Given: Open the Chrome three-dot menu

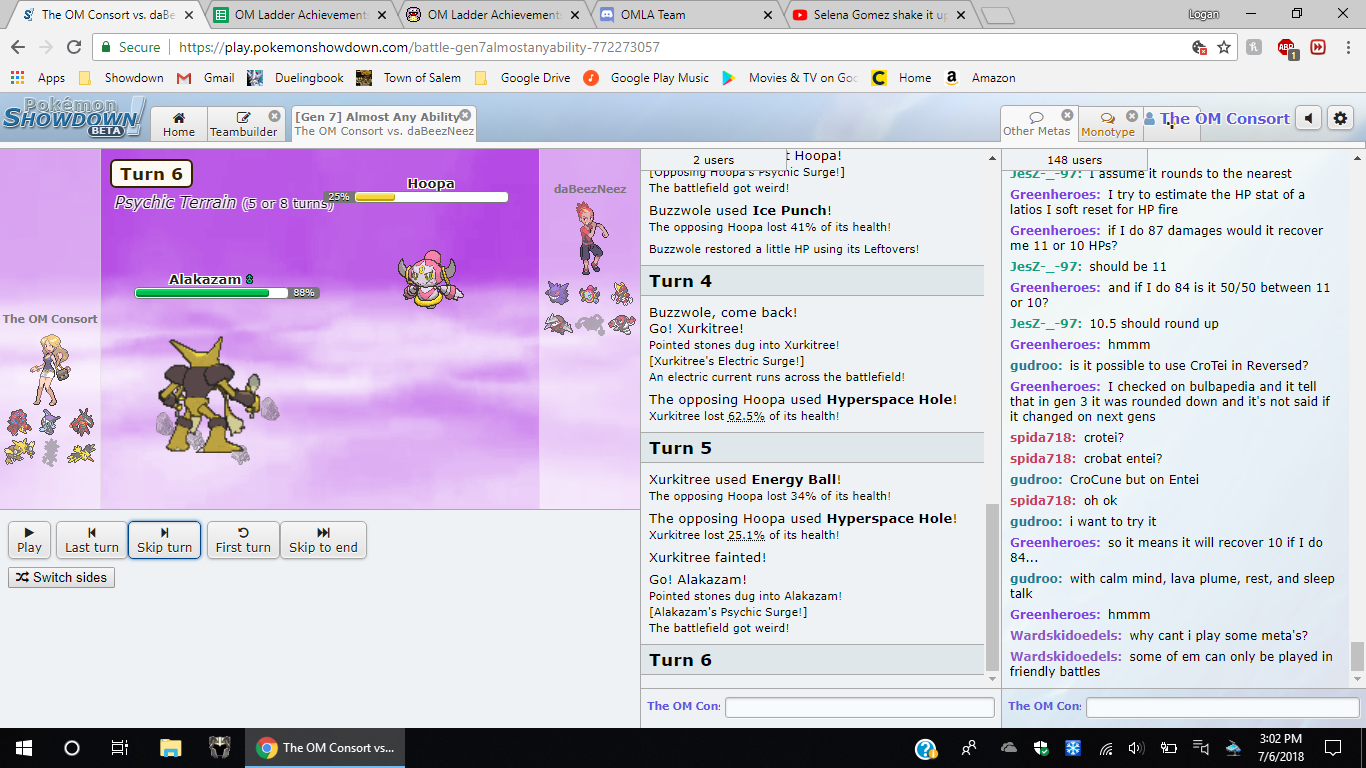Looking at the screenshot, I should point(1347,47).
